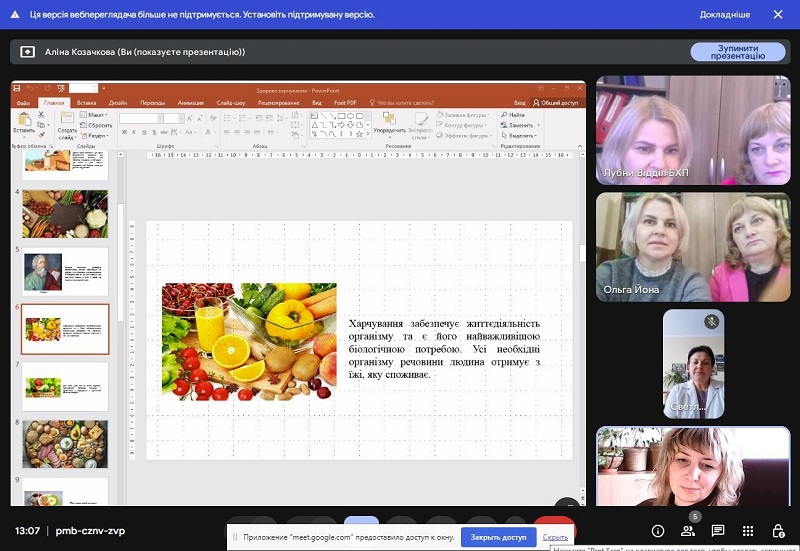Open the participants people panel
Viewport: 800px width, 551px height.
click(688, 531)
